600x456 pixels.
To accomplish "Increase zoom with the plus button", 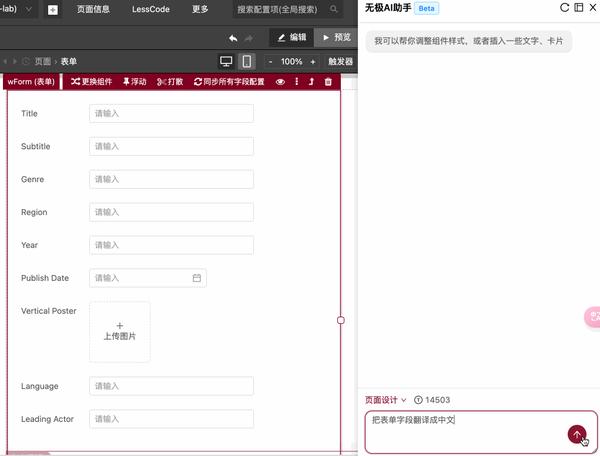I will coord(313,62).
